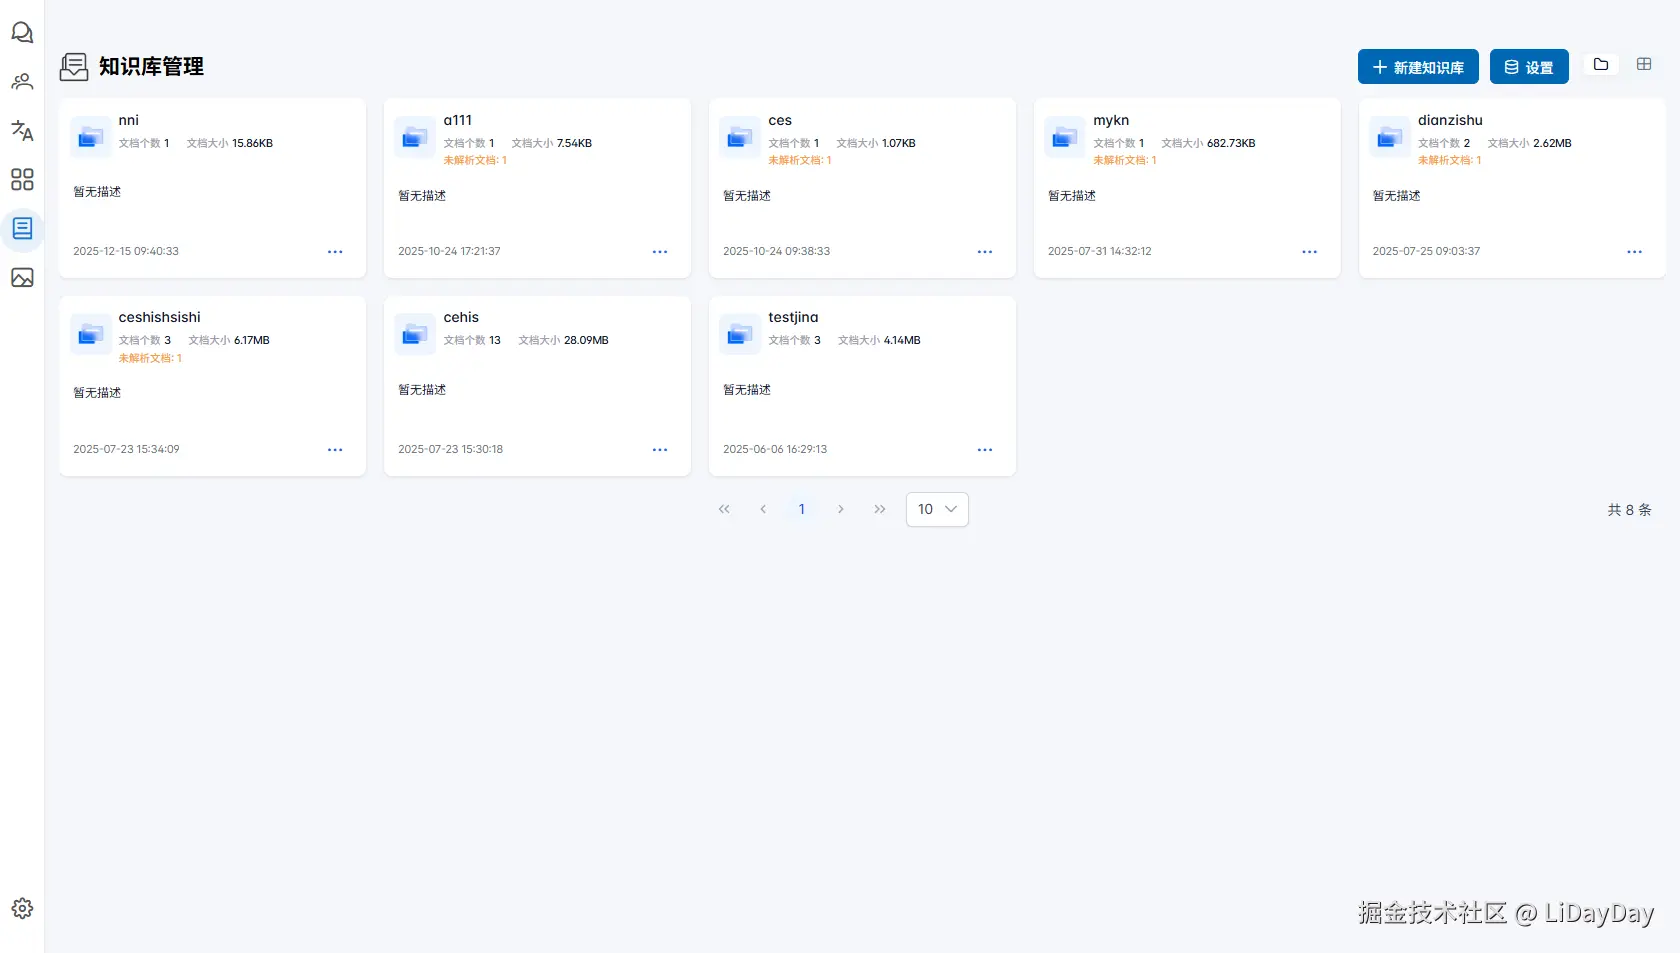Click the a111 knowledge base title
The height and width of the screenshot is (953, 1680).
(458, 120)
